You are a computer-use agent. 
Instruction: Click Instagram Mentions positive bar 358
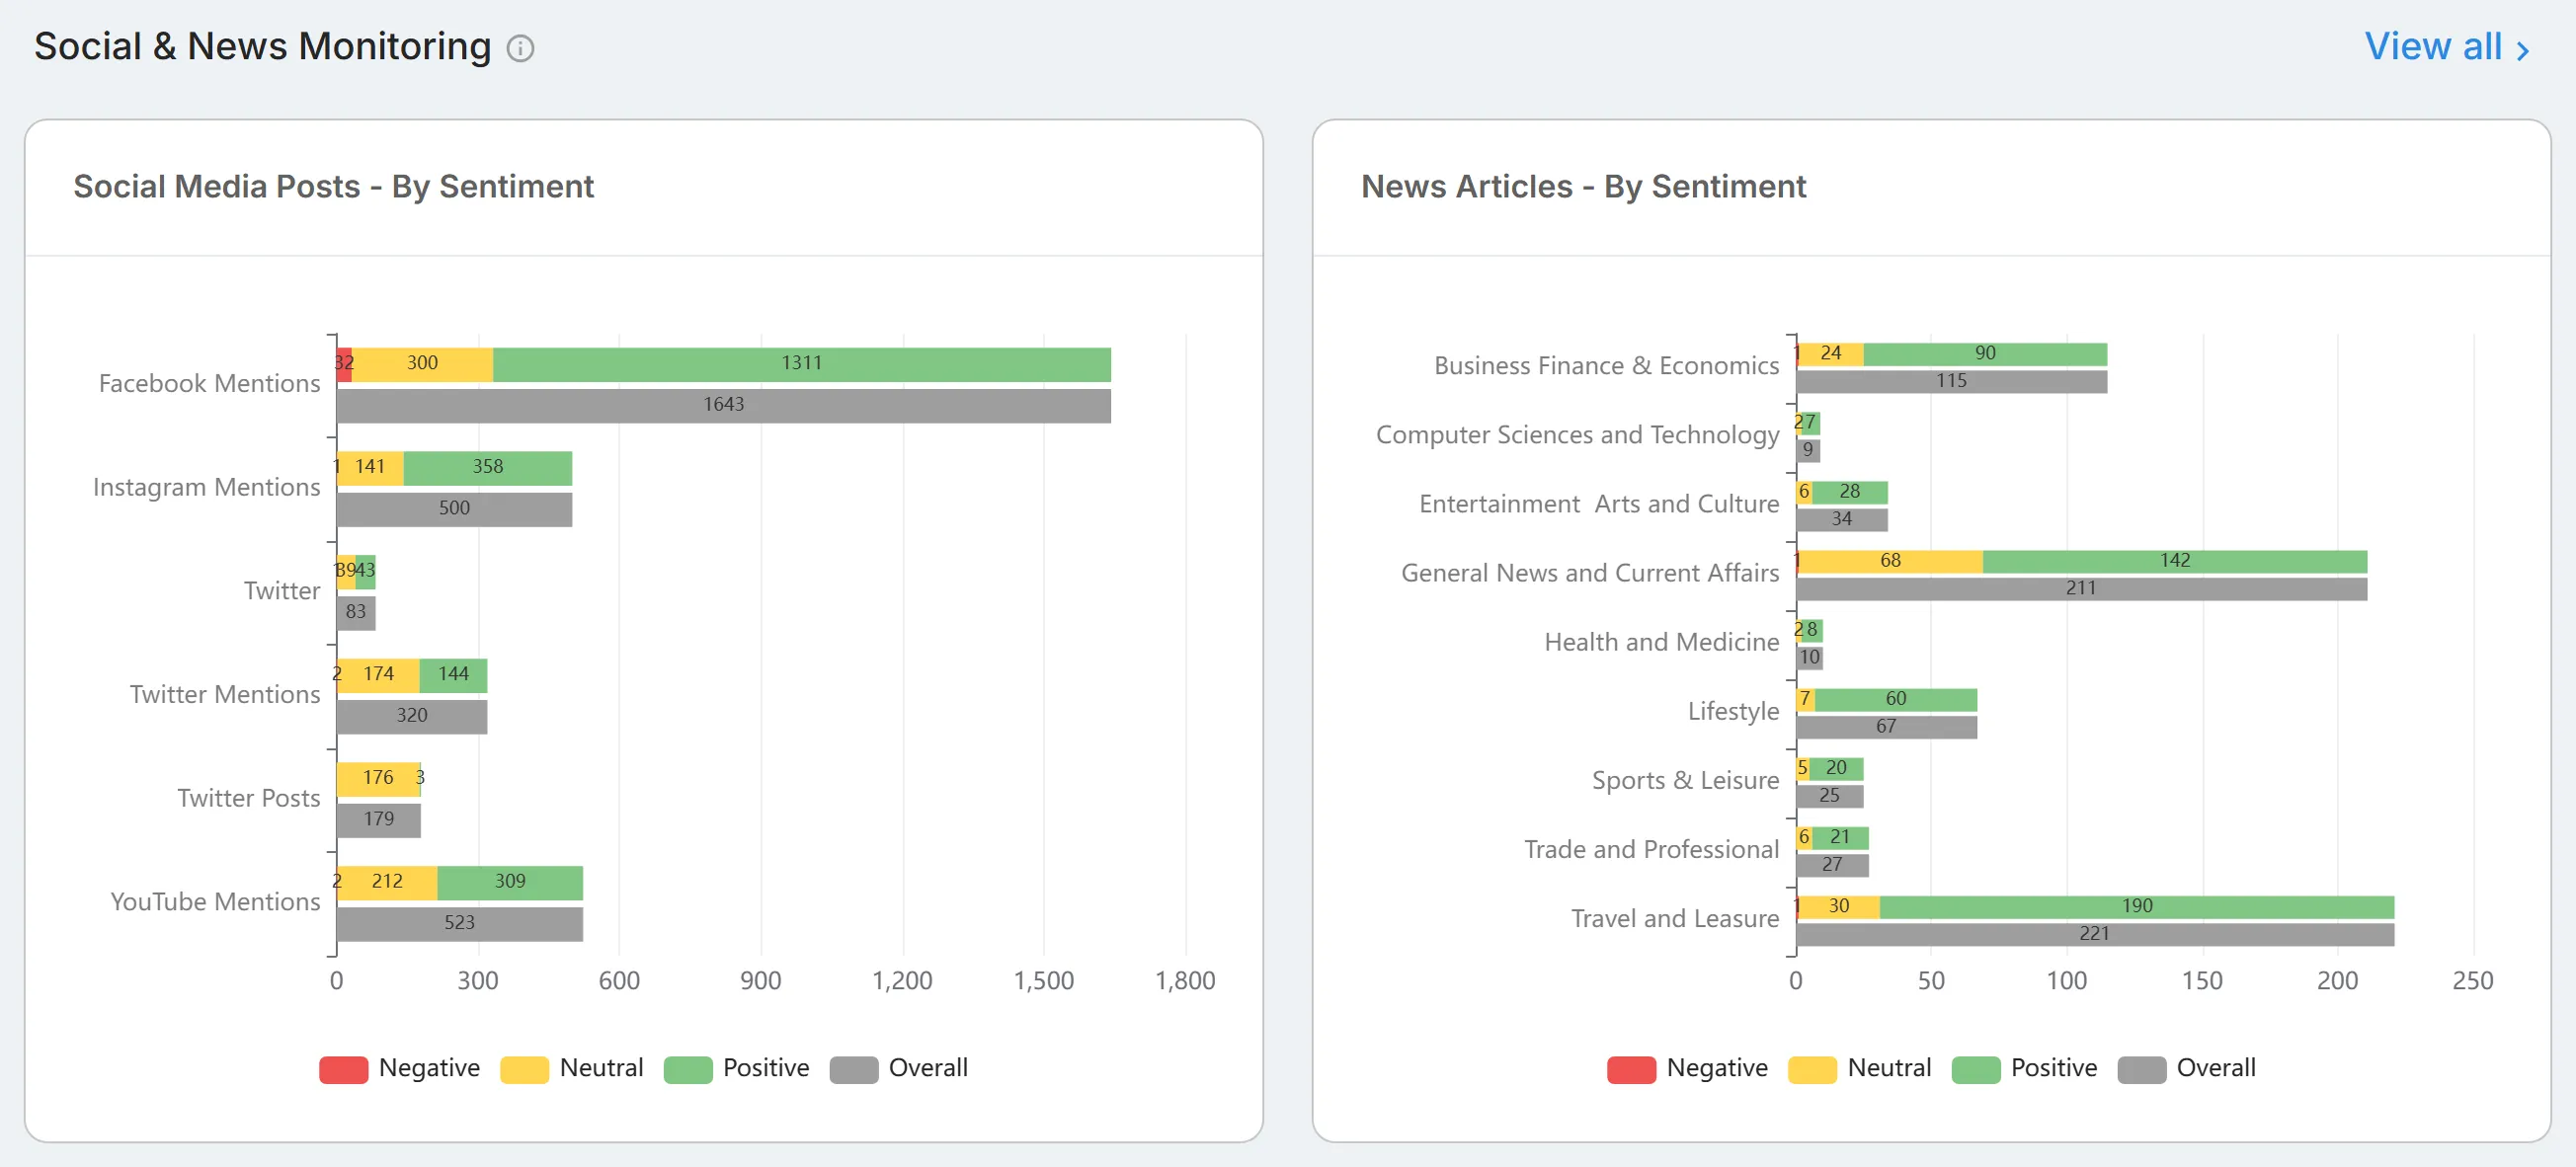pos(488,468)
